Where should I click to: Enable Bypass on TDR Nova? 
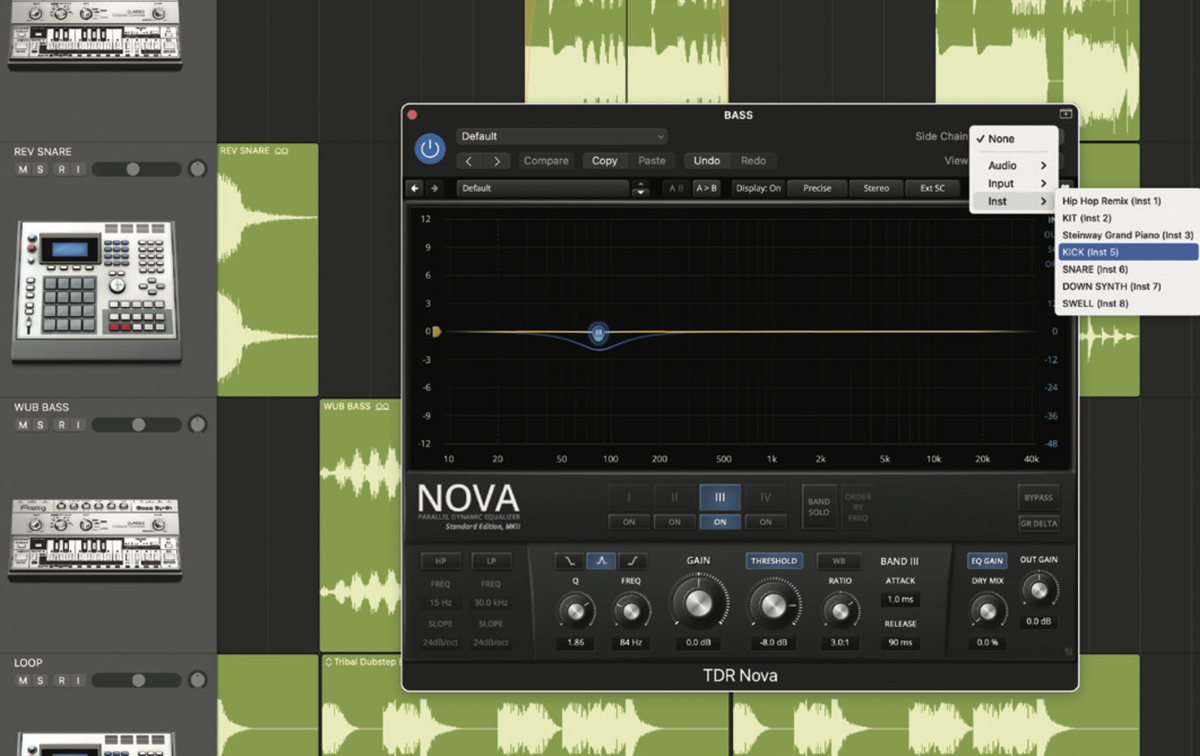[x=1038, y=497]
